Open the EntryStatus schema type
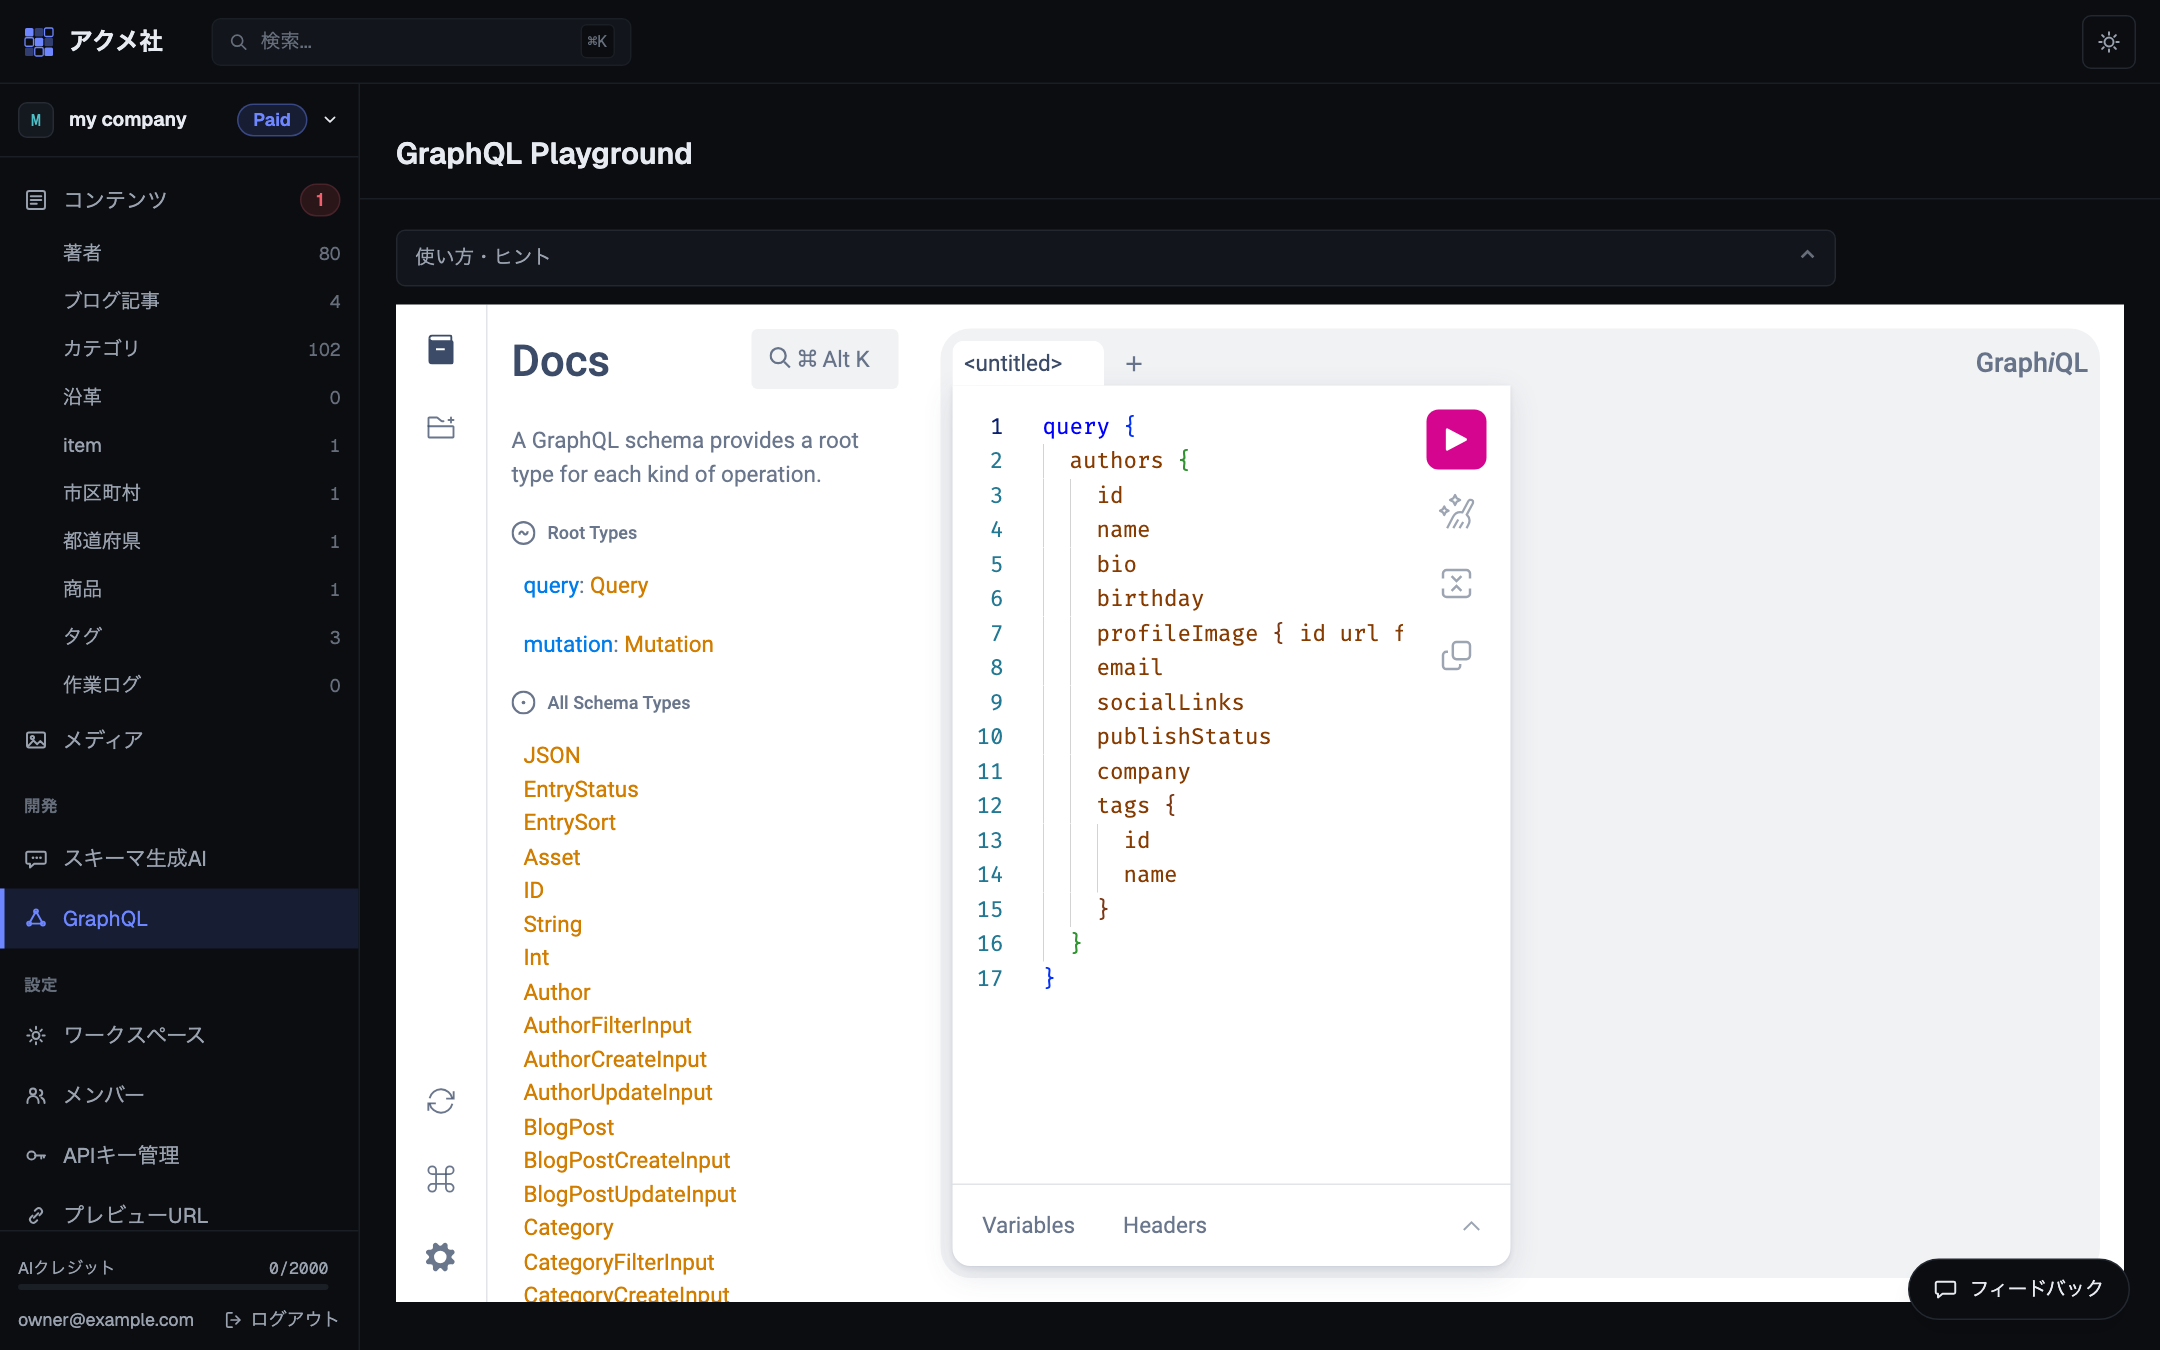 pos(581,789)
